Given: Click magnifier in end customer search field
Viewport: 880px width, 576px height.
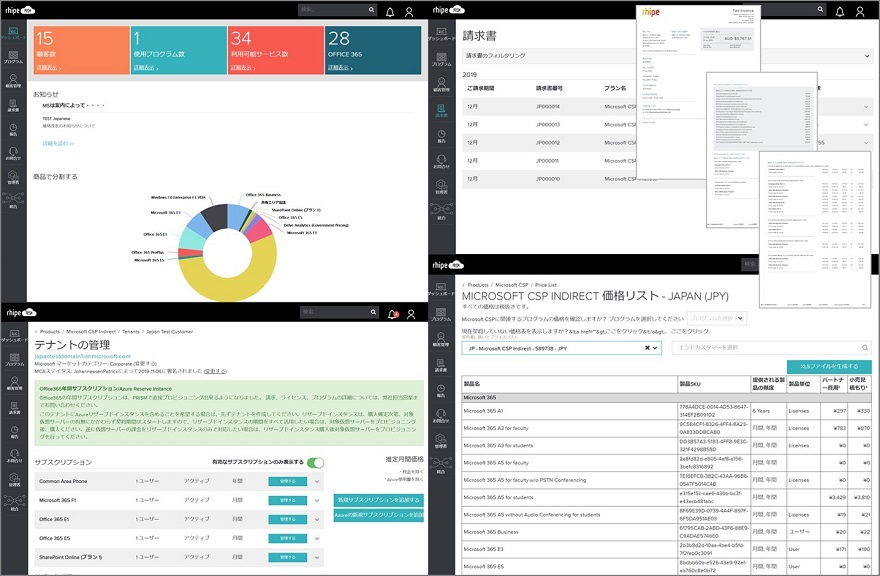Looking at the screenshot, I should [865, 348].
